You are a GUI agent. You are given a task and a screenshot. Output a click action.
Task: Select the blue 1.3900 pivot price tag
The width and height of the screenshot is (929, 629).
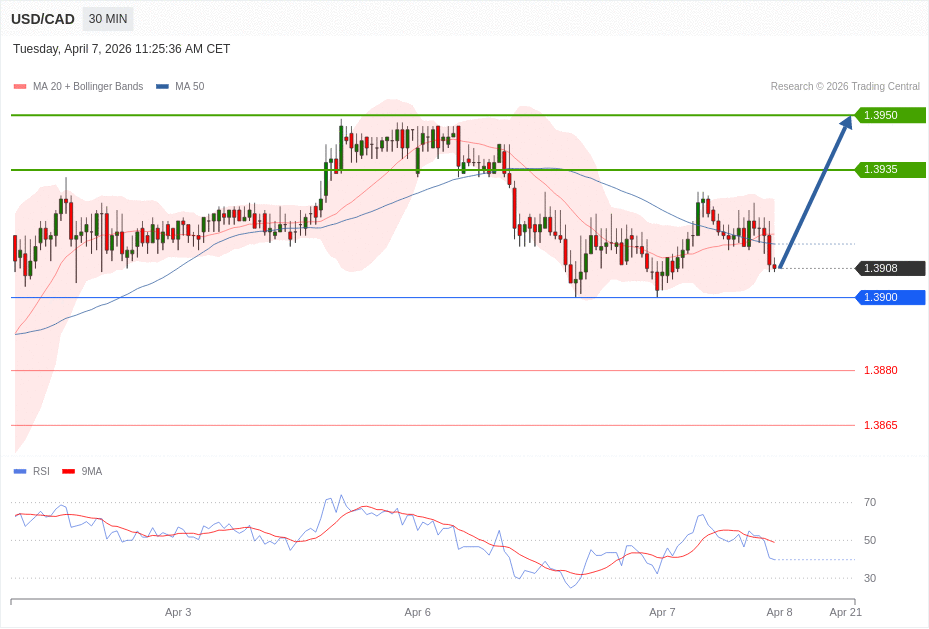[x=890, y=297]
